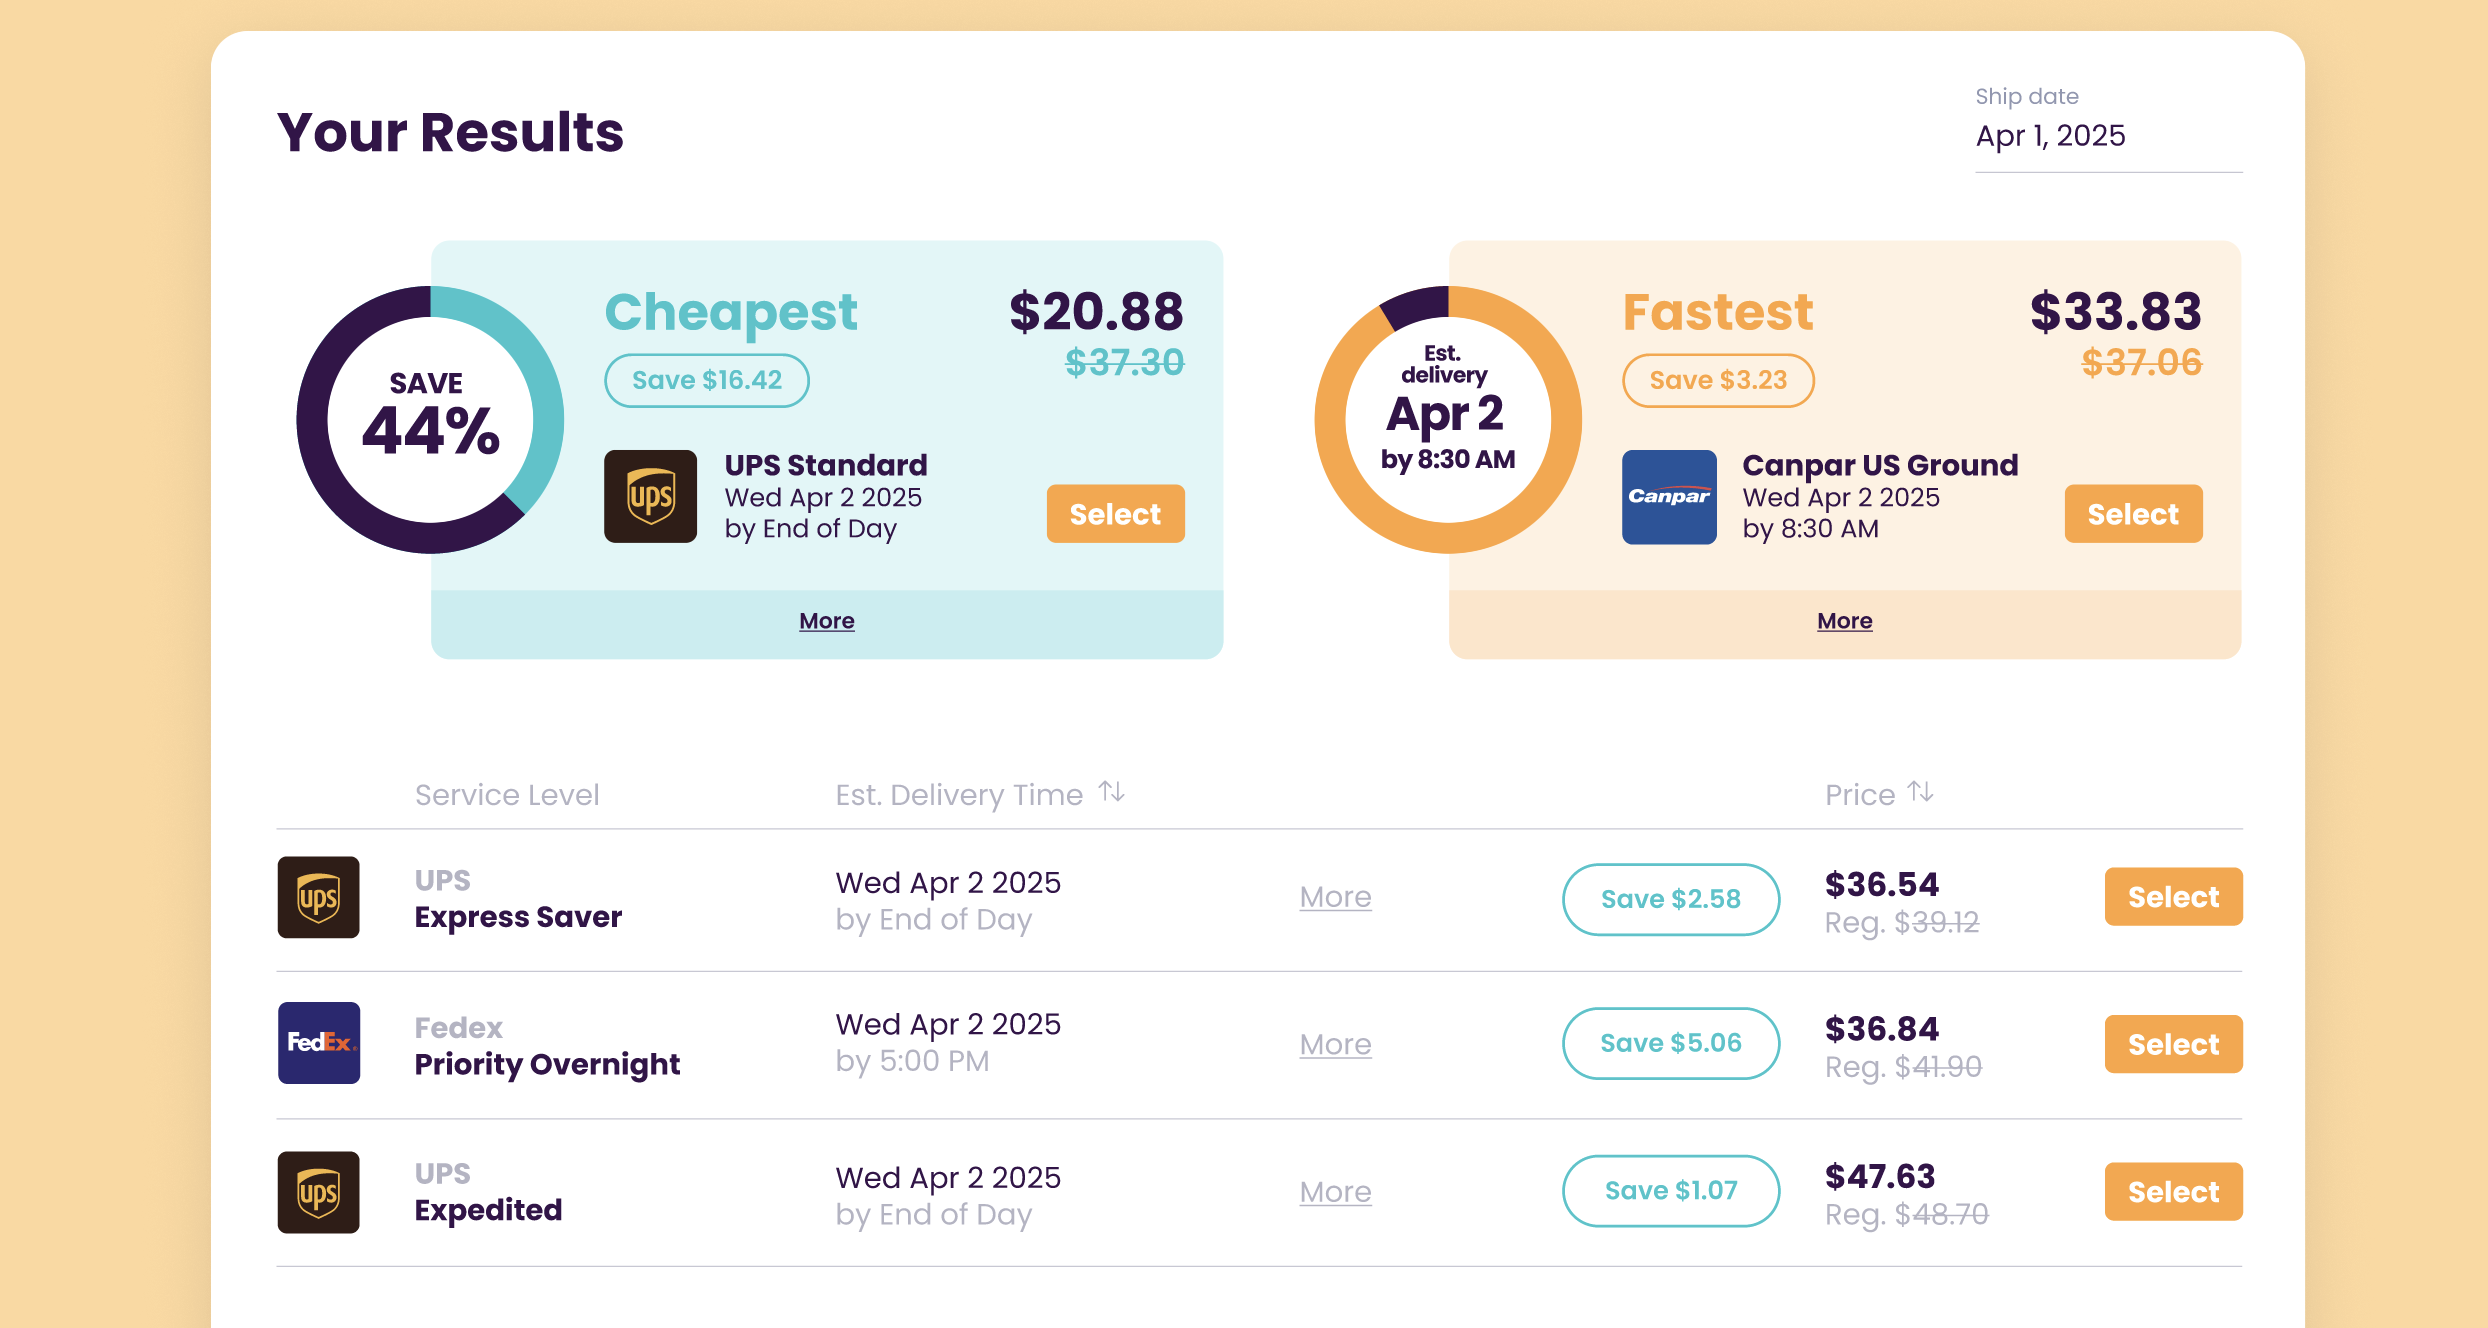
Task: Click the FedEx logo in Priority Overnight row
Action: pyautogui.click(x=318, y=1043)
